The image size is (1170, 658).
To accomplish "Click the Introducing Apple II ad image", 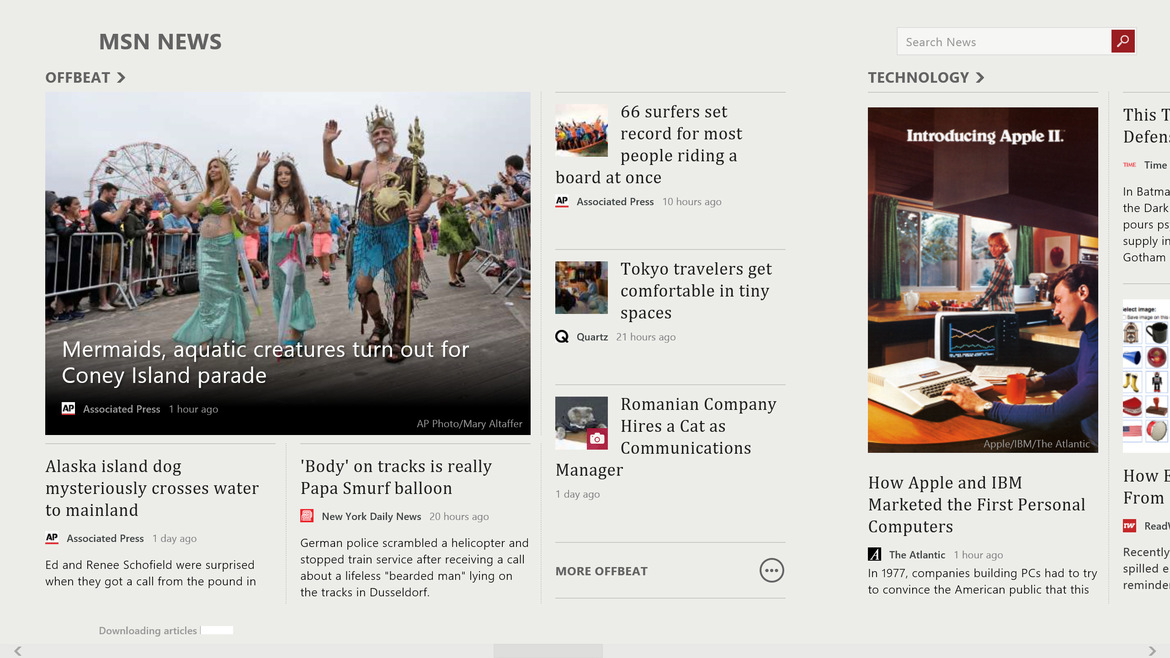I will coord(983,280).
